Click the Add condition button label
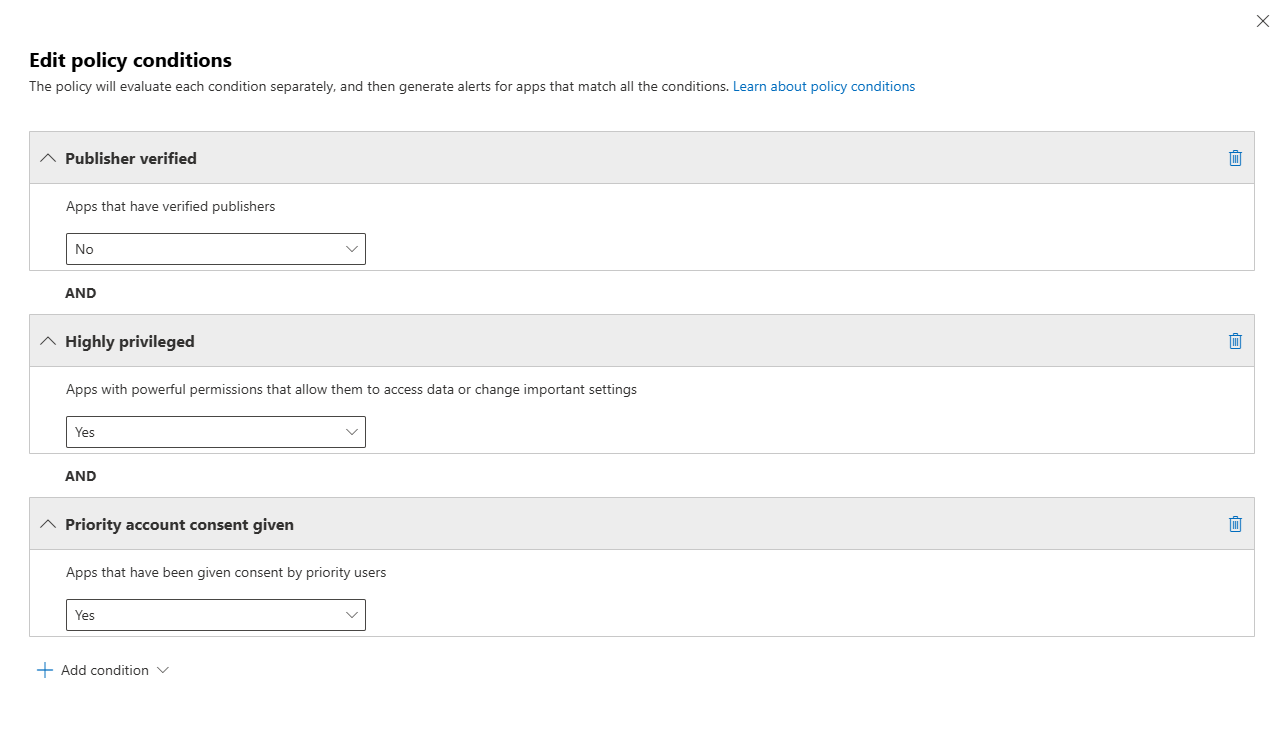The width and height of the screenshot is (1283, 734). tap(105, 670)
